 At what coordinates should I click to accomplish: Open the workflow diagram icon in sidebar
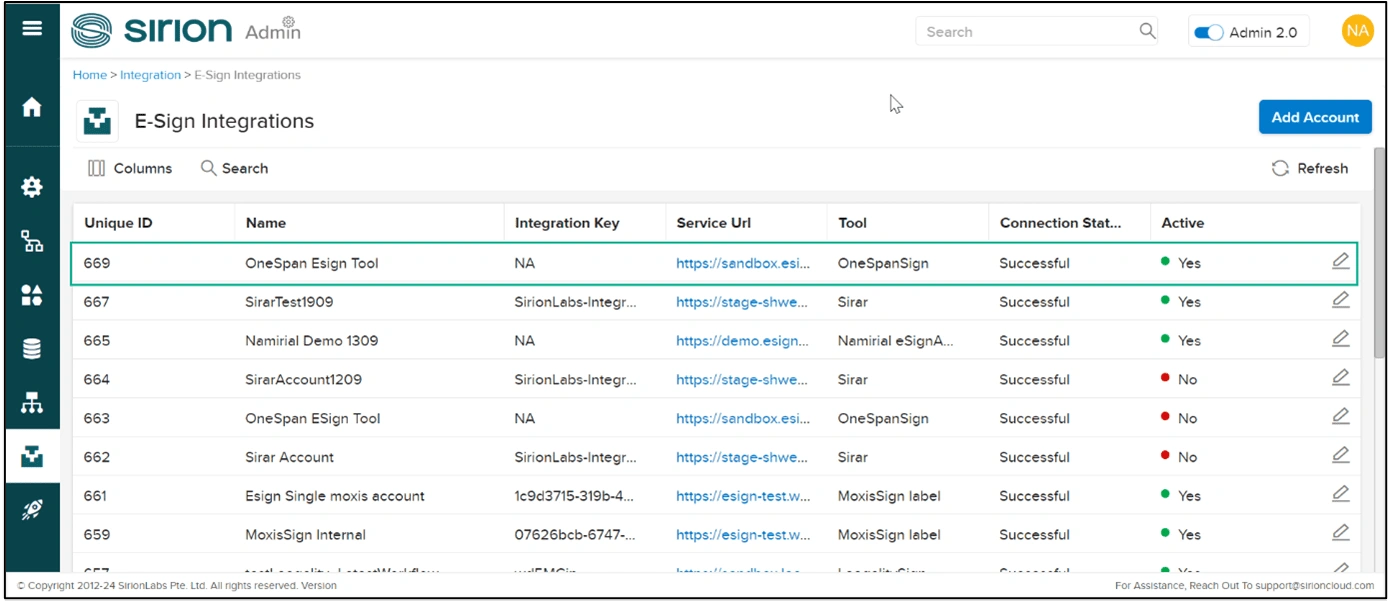click(31, 241)
